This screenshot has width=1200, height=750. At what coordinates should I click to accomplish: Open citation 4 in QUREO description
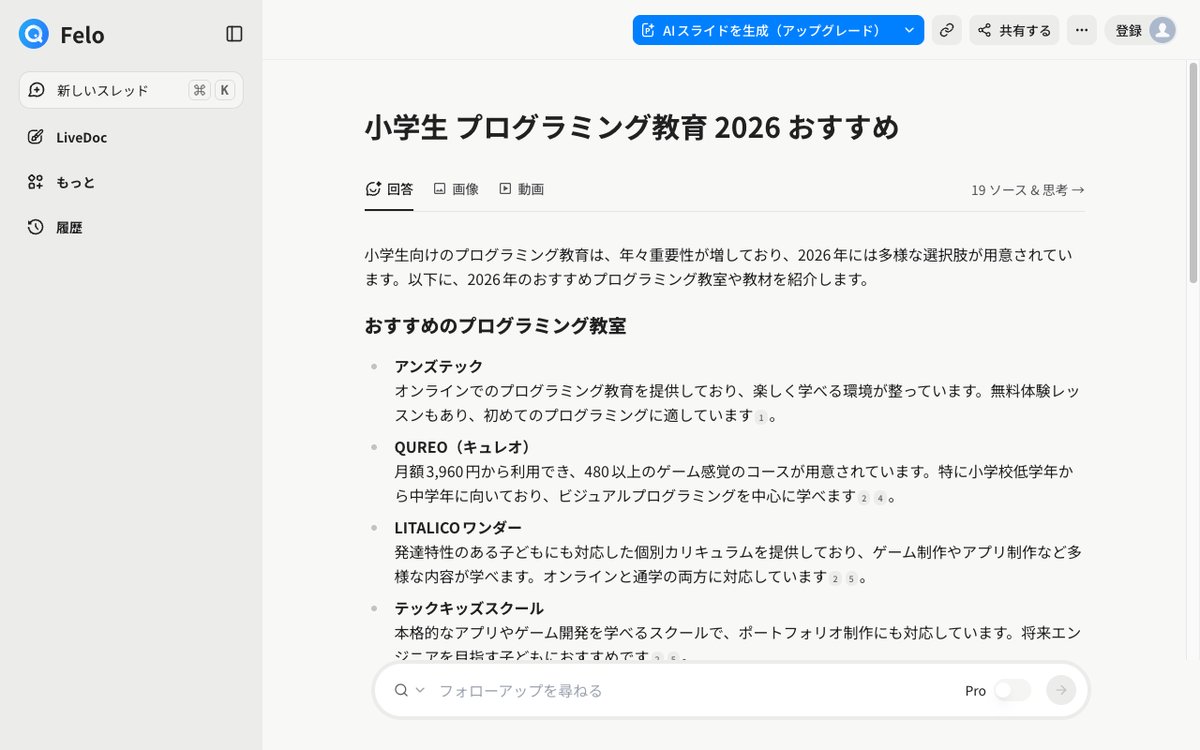tap(879, 498)
